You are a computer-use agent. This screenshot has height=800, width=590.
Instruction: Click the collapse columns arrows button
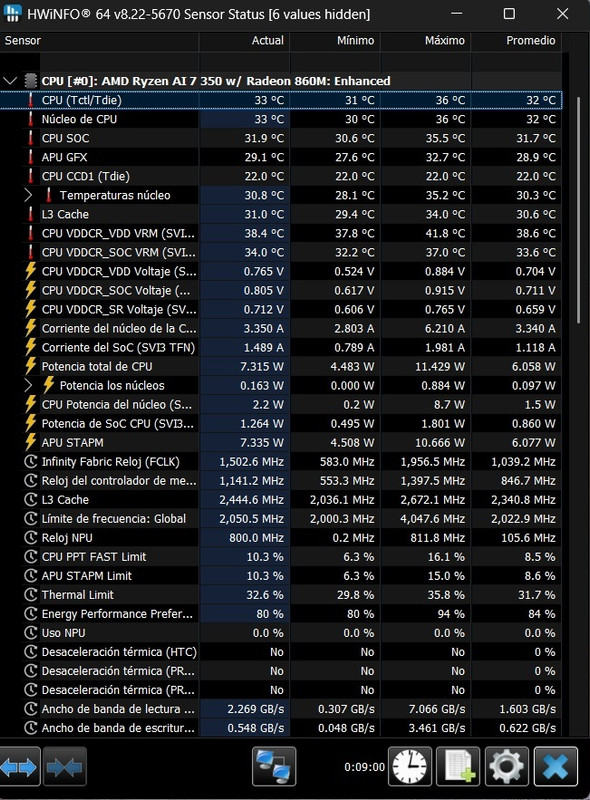coord(64,767)
